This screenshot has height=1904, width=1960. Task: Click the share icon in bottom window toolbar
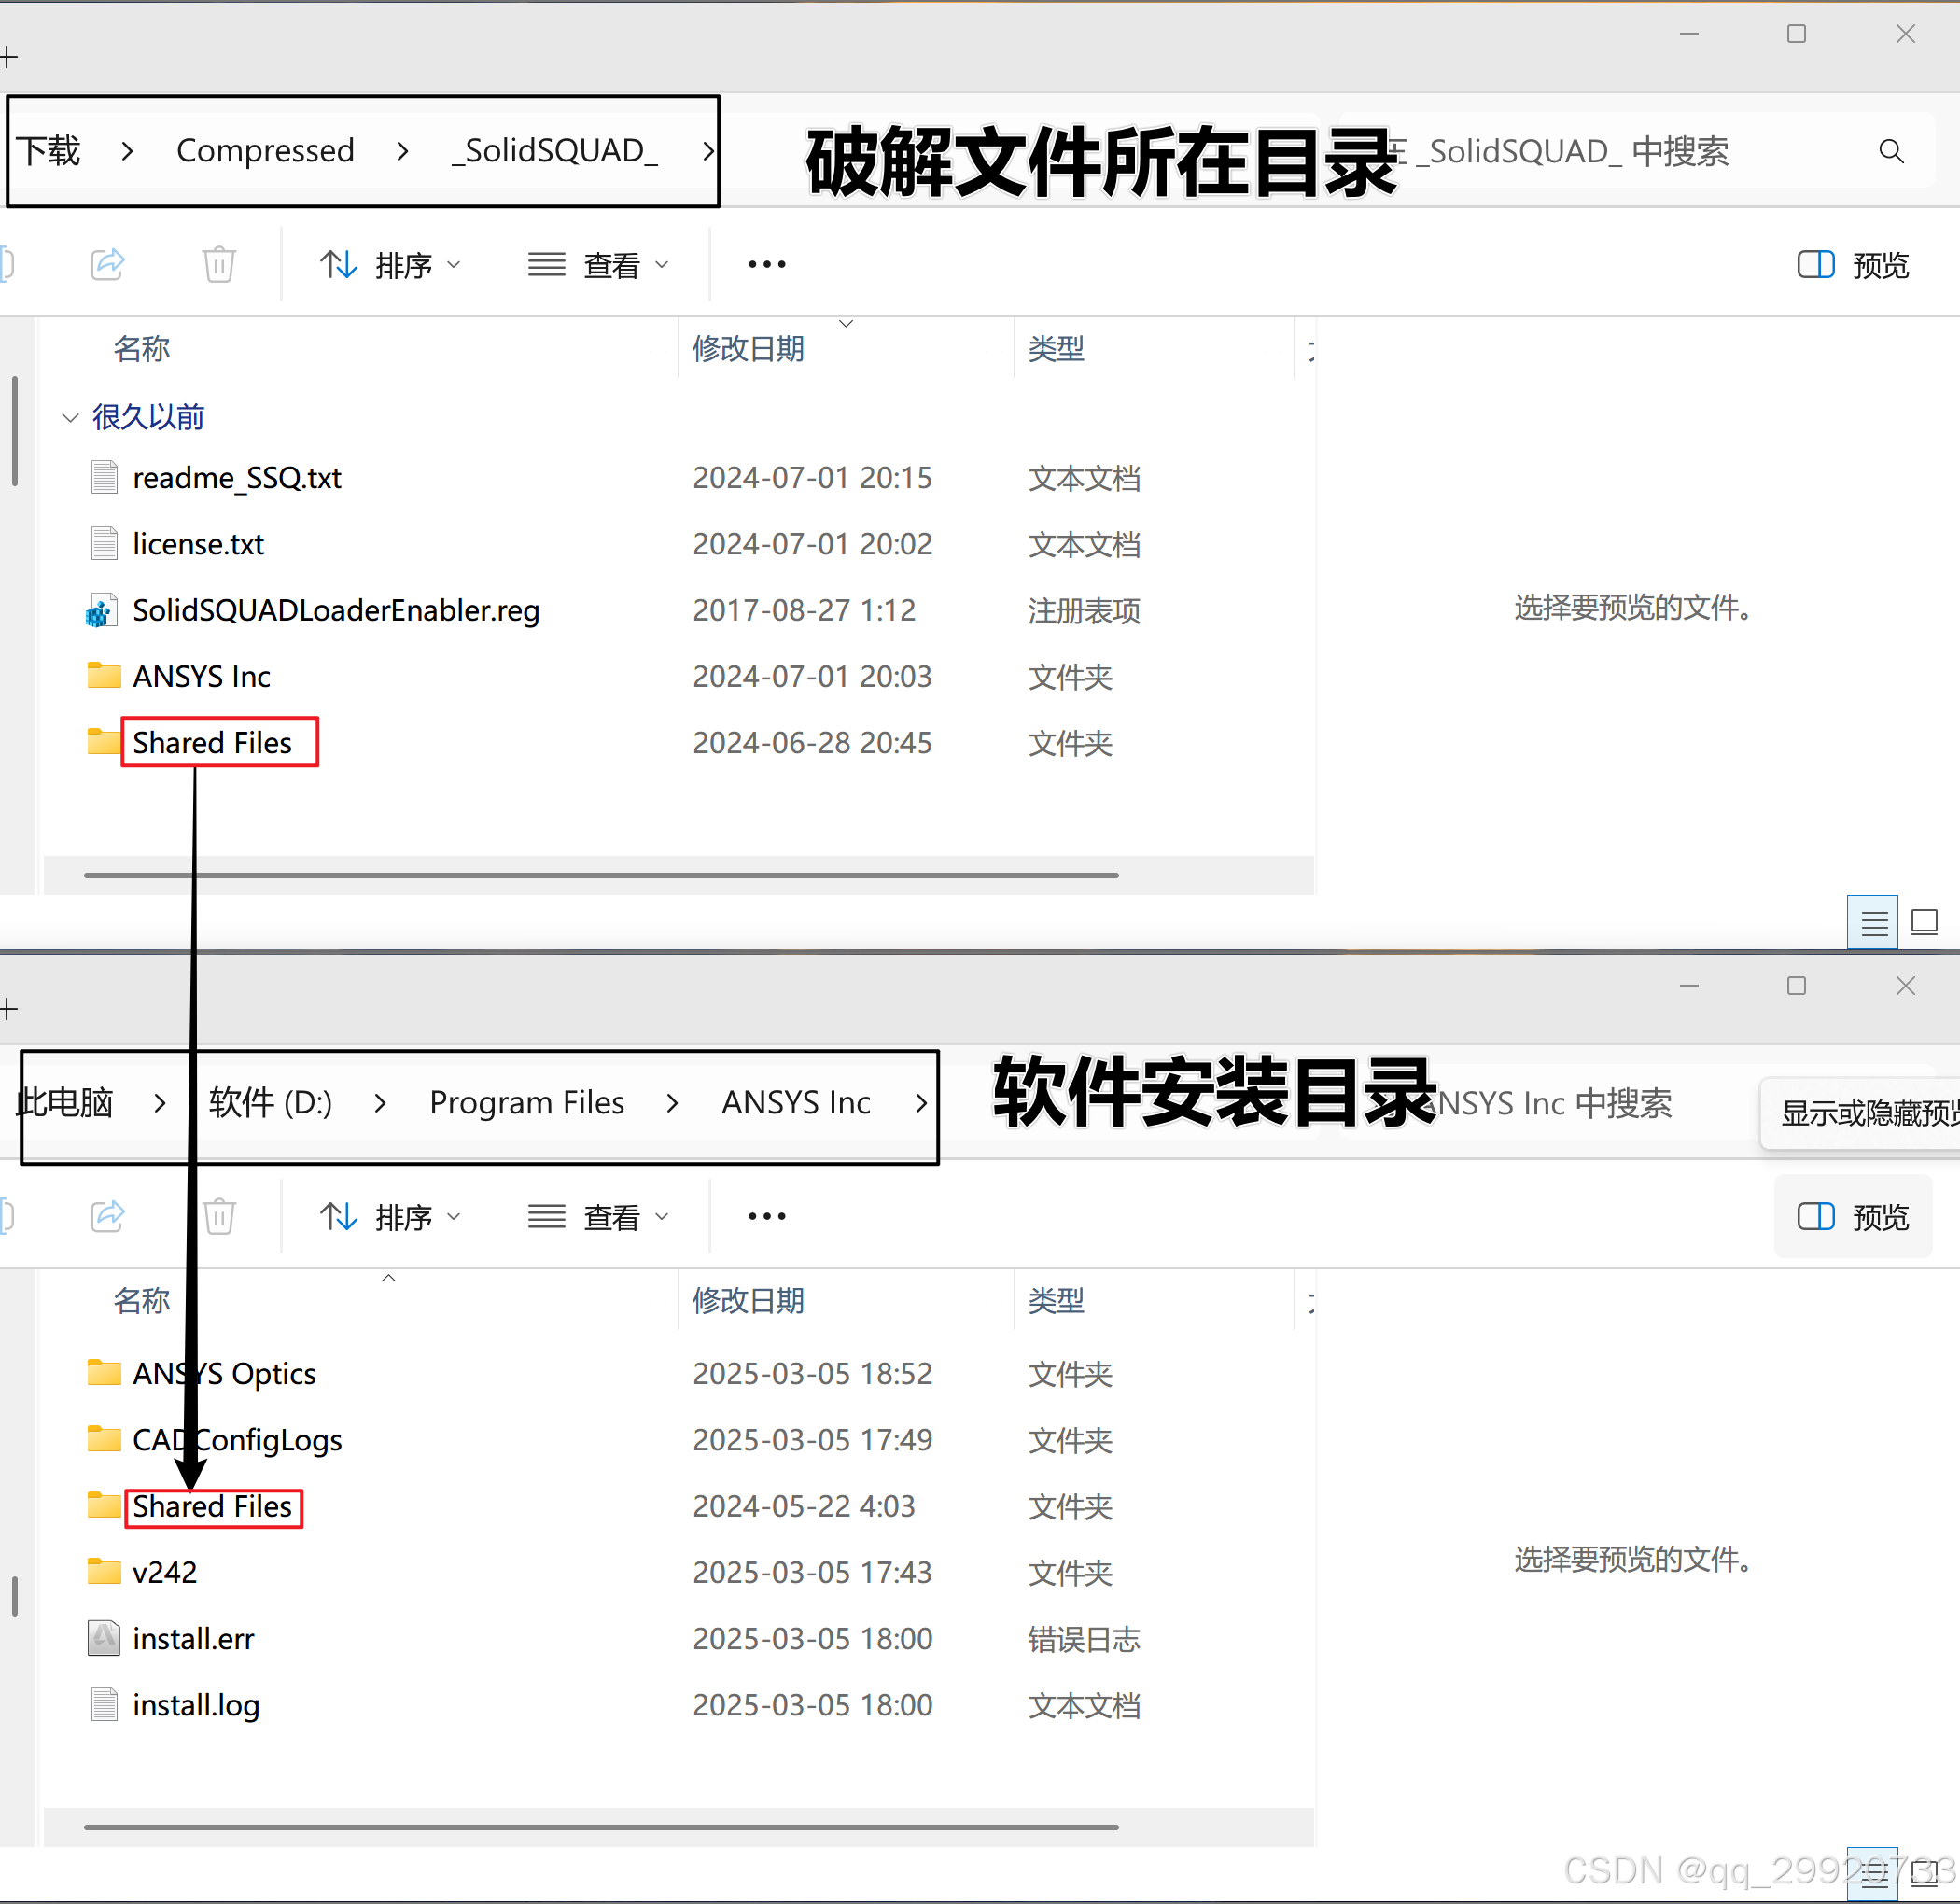tap(107, 1216)
